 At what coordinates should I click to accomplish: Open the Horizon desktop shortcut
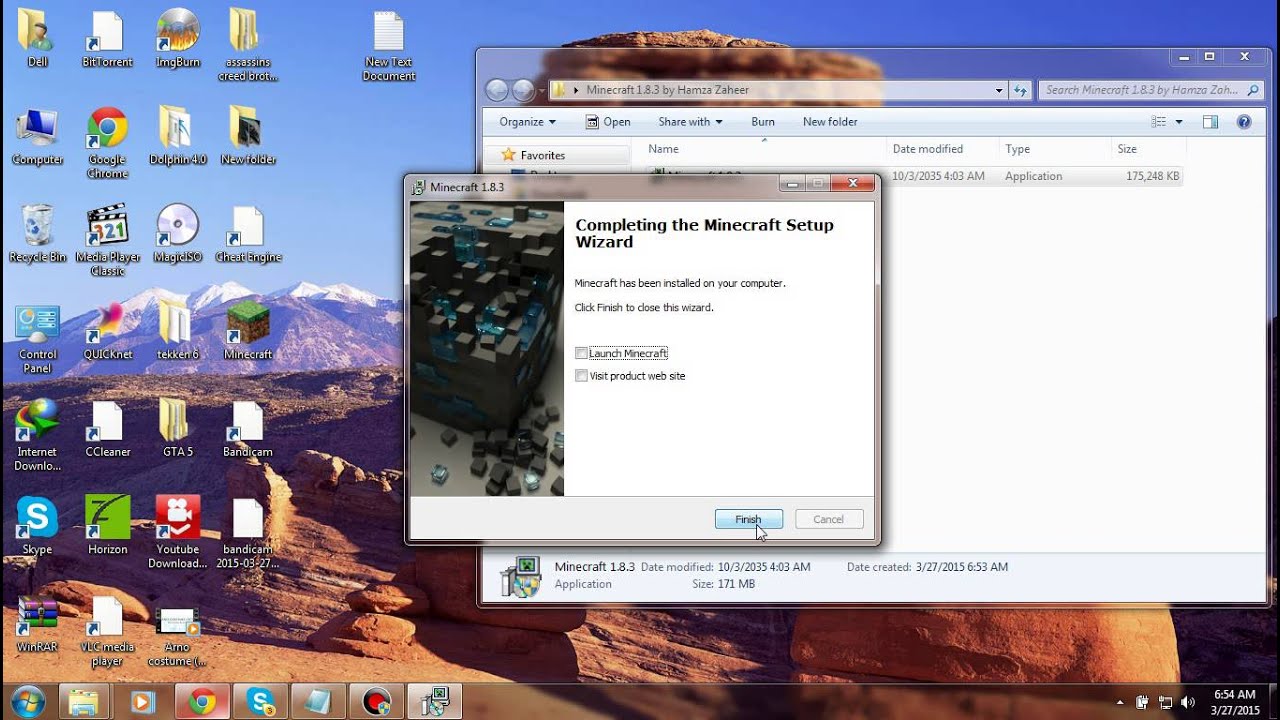(107, 526)
